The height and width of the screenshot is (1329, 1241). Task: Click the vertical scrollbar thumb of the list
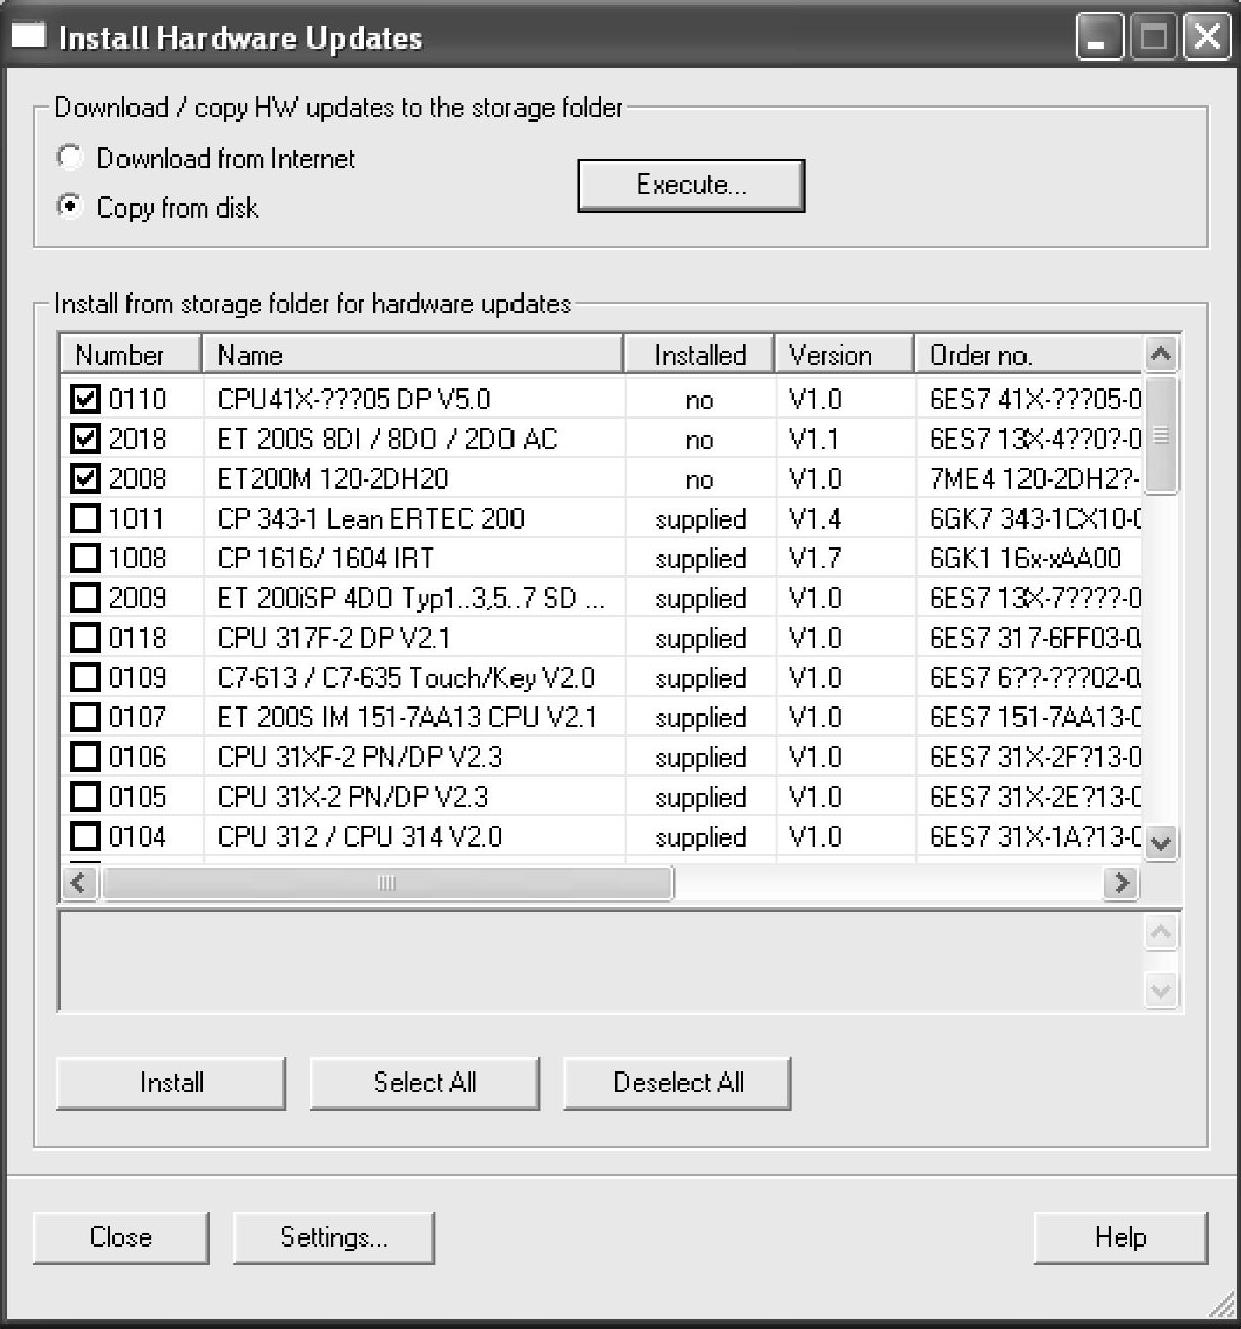[x=1161, y=434]
